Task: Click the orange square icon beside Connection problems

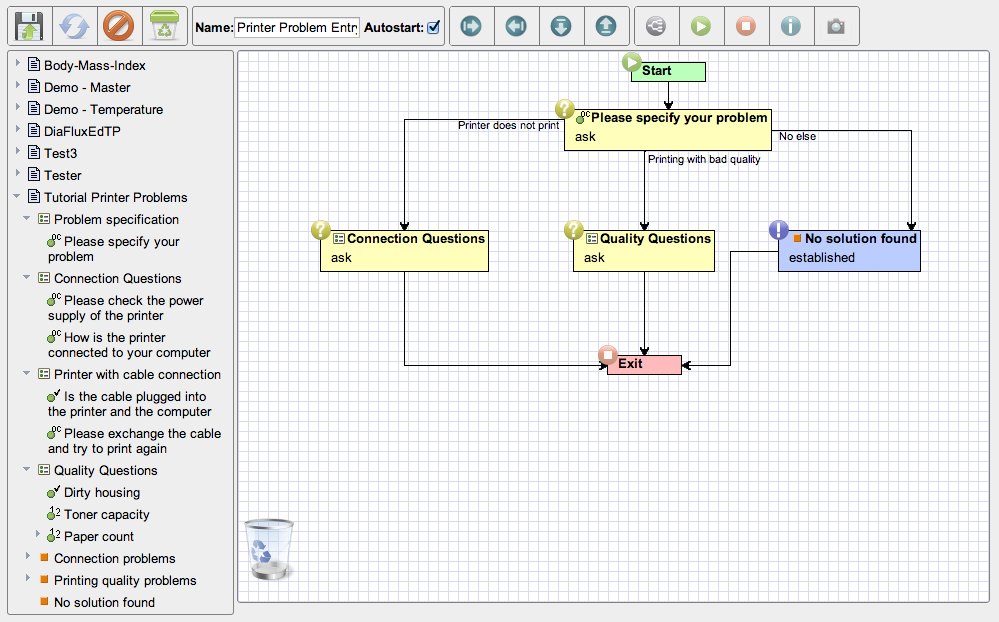Action: coord(44,558)
